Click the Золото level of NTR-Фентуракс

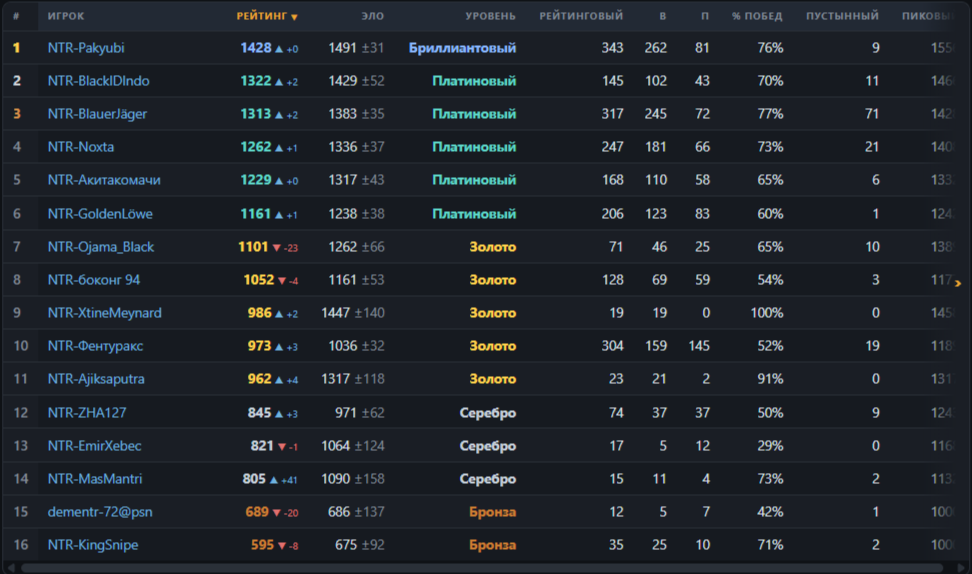492,346
